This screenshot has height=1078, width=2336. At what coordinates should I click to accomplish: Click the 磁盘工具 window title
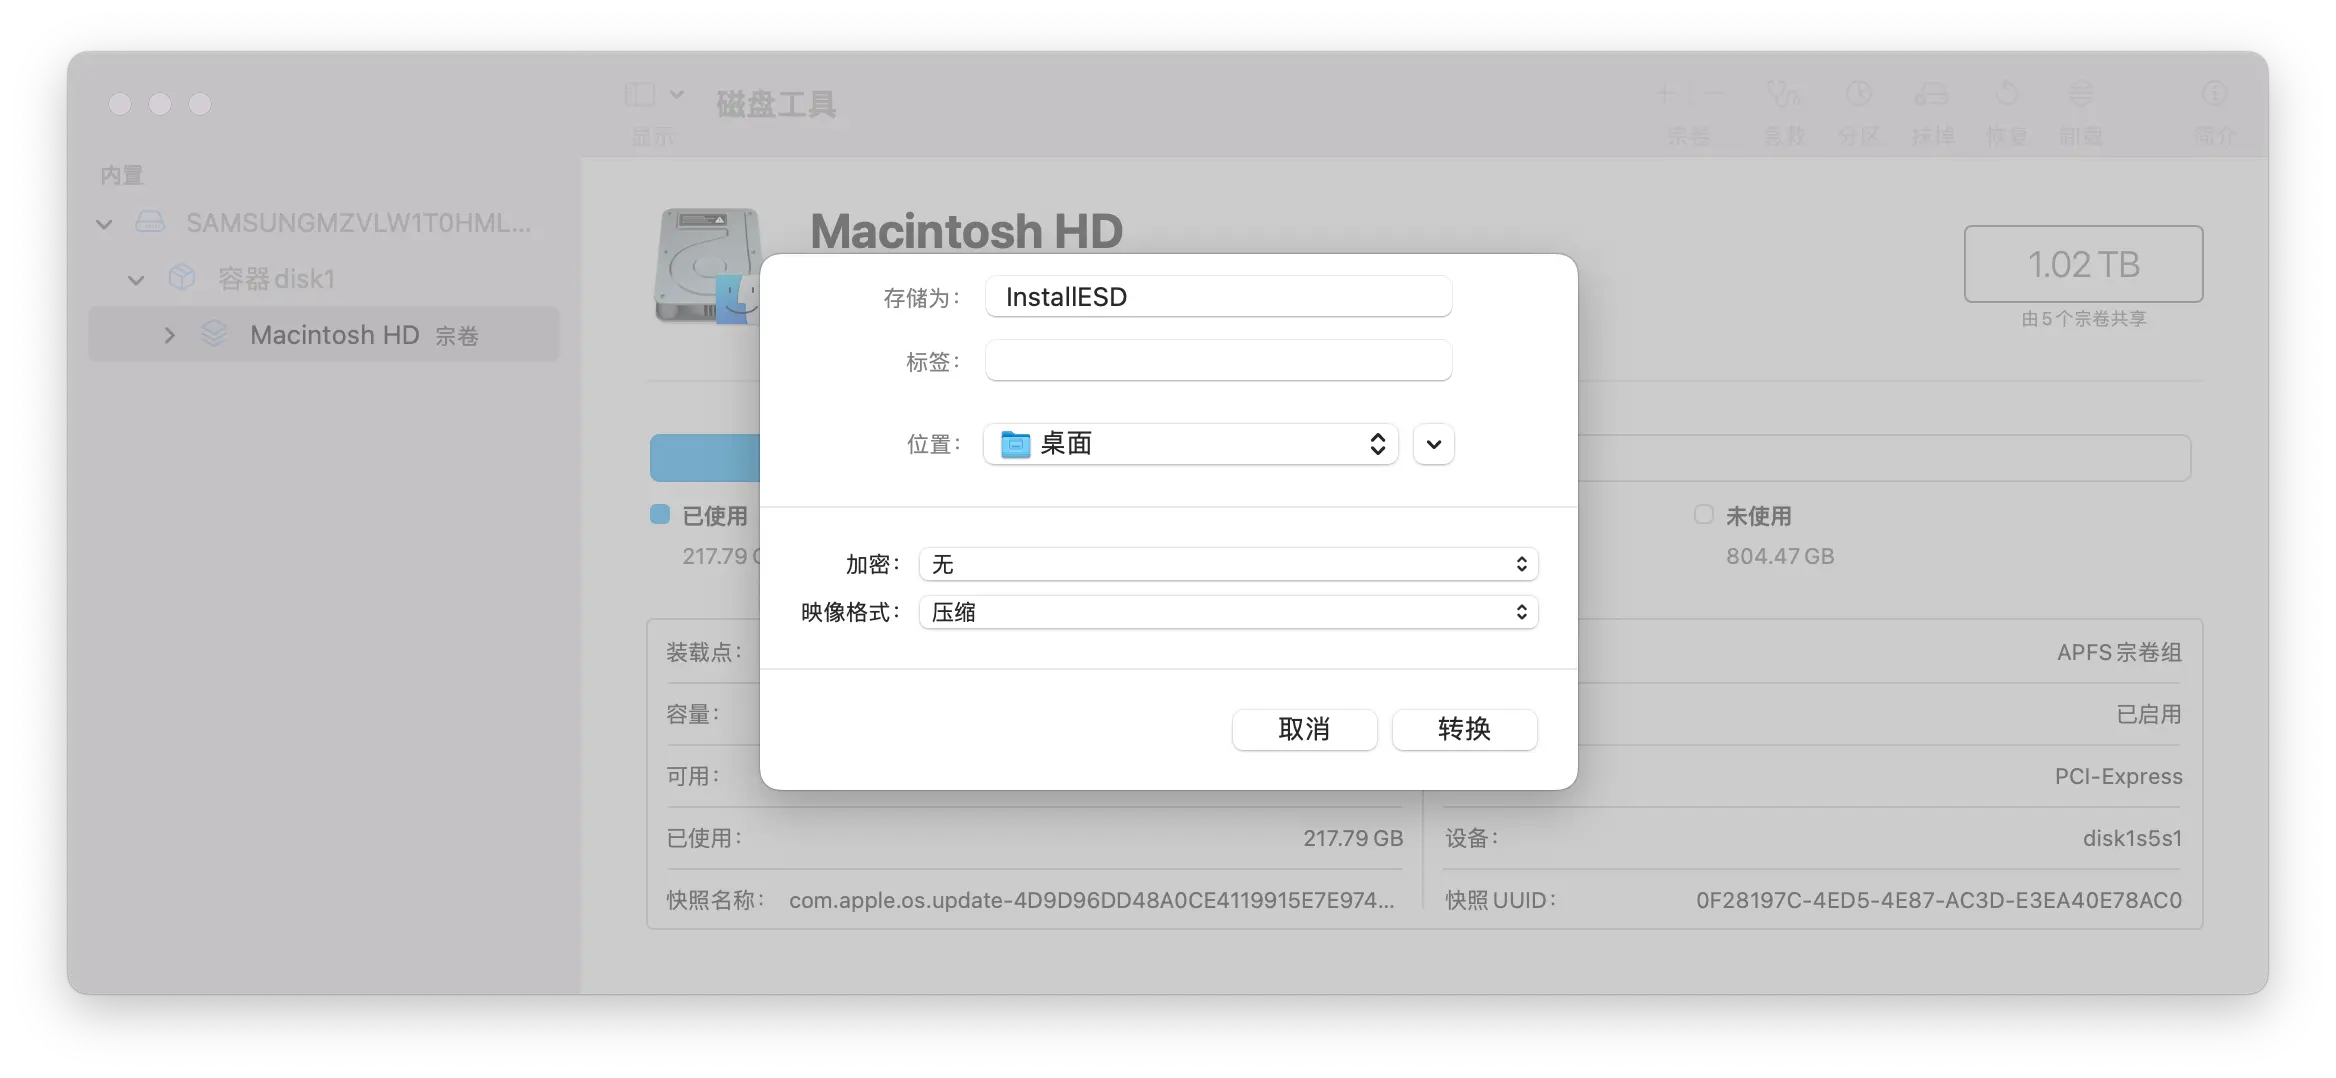coord(776,104)
